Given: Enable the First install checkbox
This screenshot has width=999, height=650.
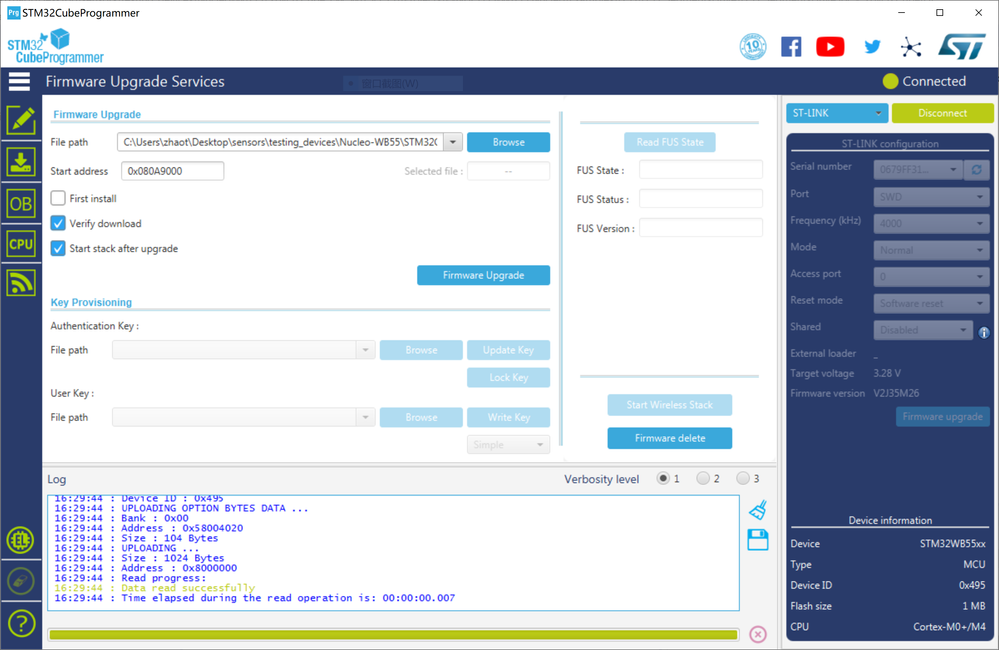Looking at the screenshot, I should [58, 198].
